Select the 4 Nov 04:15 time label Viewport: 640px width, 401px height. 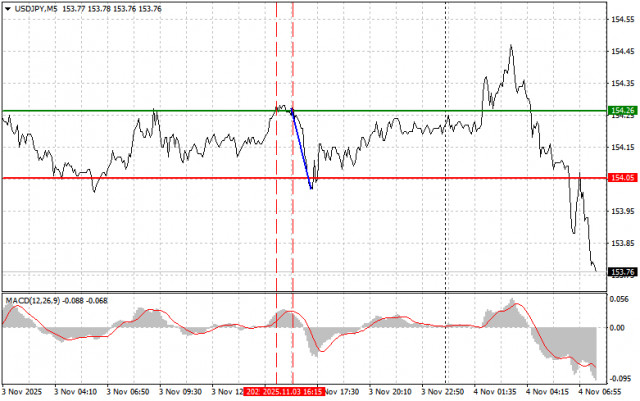click(x=547, y=392)
